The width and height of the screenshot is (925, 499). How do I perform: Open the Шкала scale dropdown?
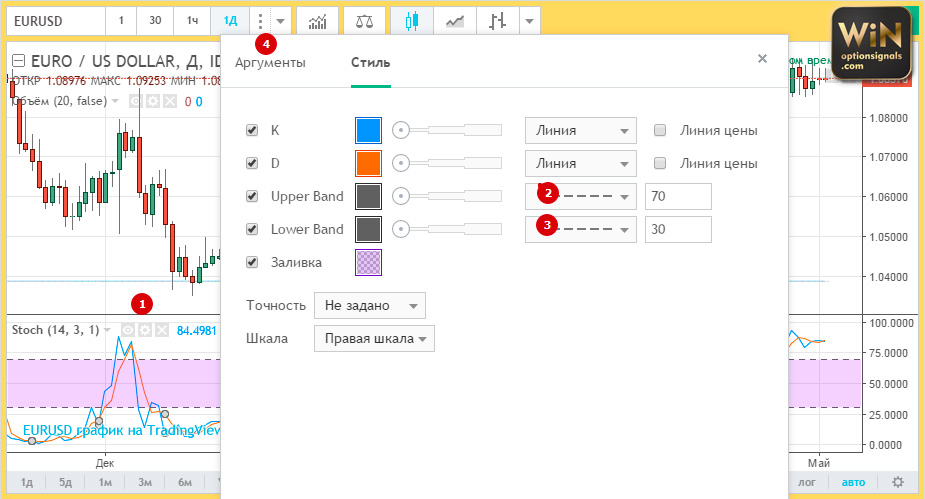[x=374, y=338]
